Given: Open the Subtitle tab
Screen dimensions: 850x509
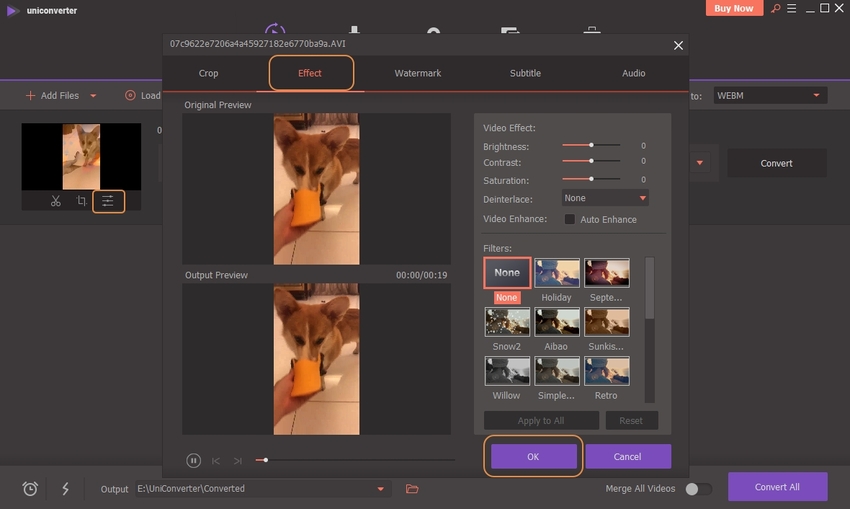Looking at the screenshot, I should point(525,73).
